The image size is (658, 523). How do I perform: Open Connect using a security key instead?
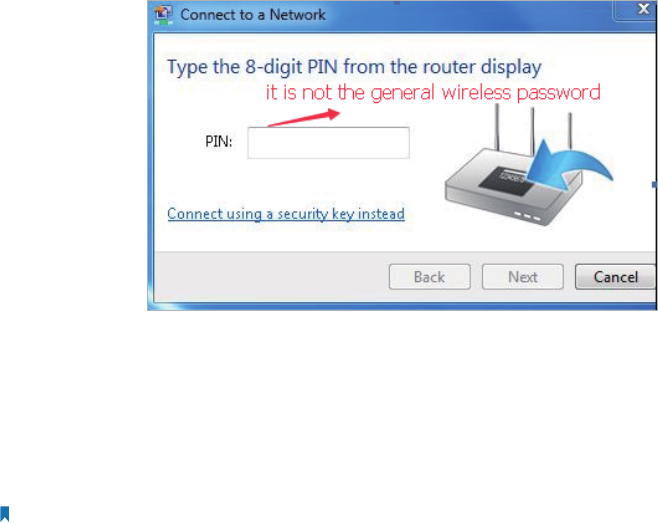[x=286, y=214]
